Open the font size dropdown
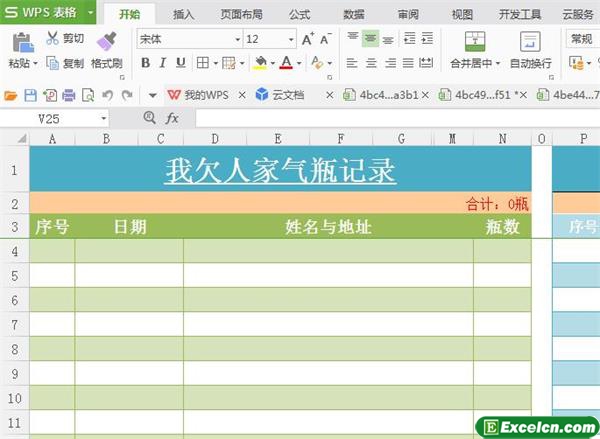Image resolution: width=600 pixels, height=439 pixels. click(290, 39)
